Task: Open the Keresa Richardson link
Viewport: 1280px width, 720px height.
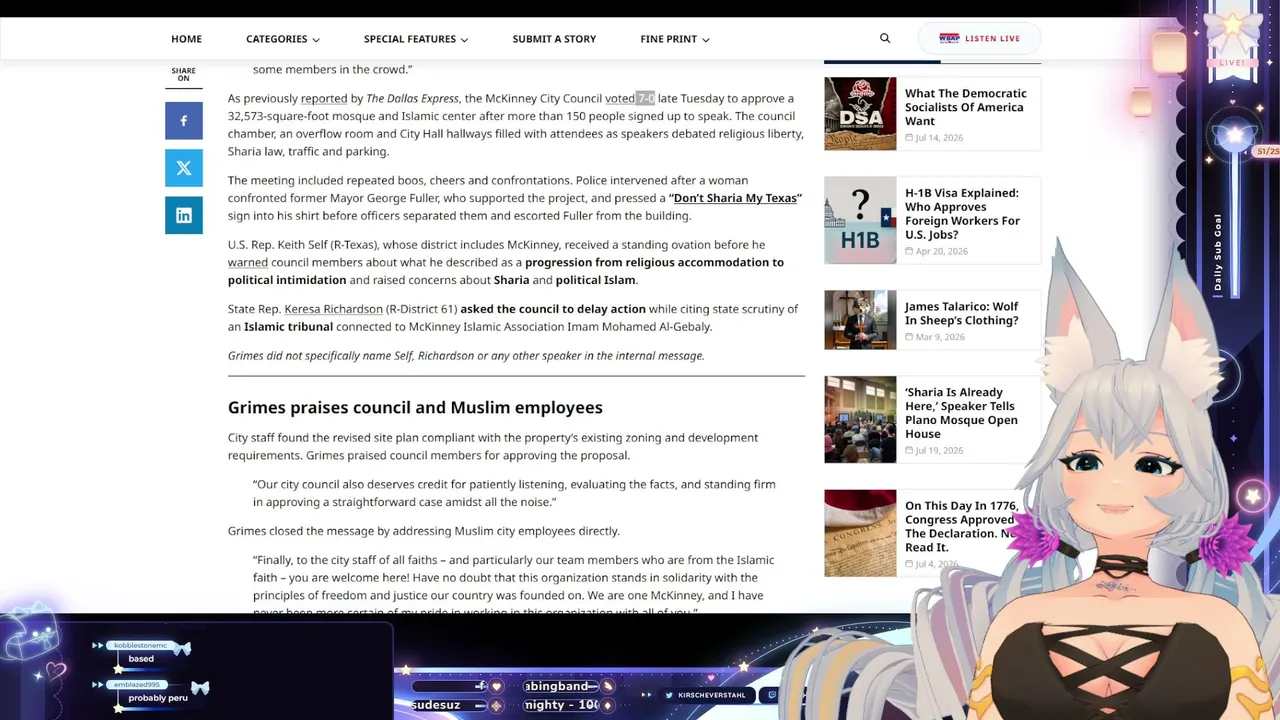Action: [333, 309]
